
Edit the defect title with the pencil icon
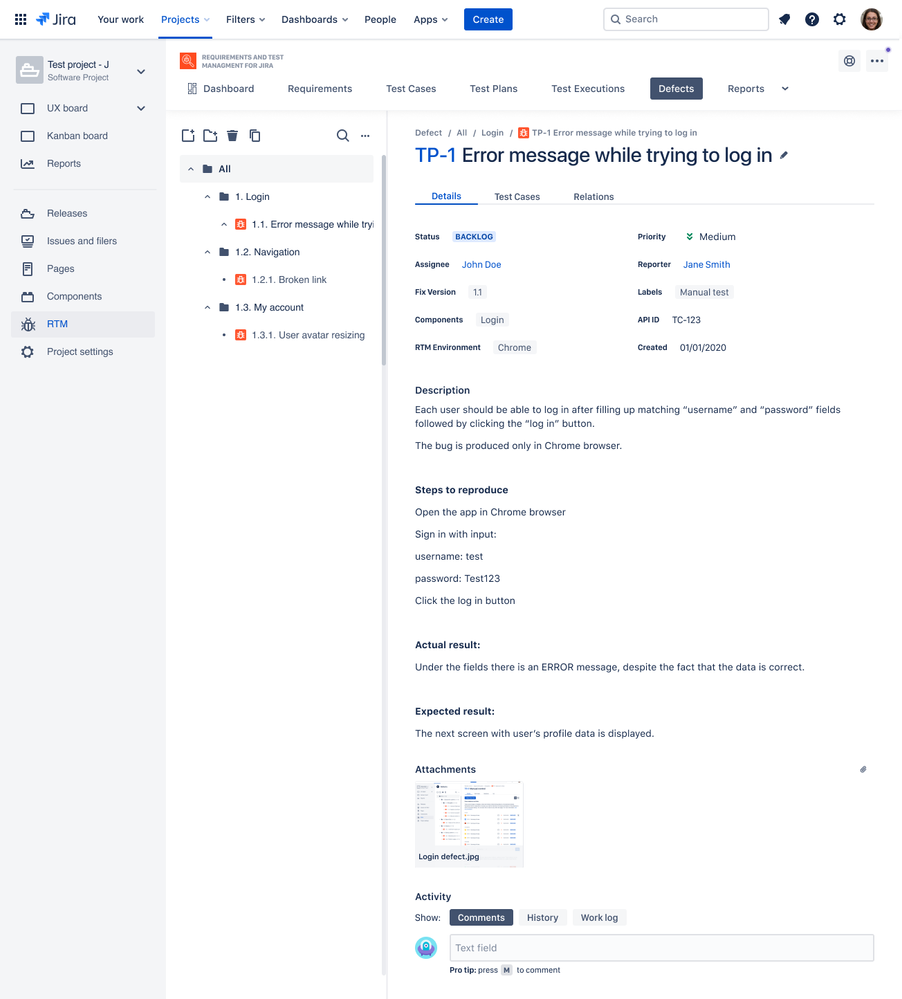tap(783, 156)
